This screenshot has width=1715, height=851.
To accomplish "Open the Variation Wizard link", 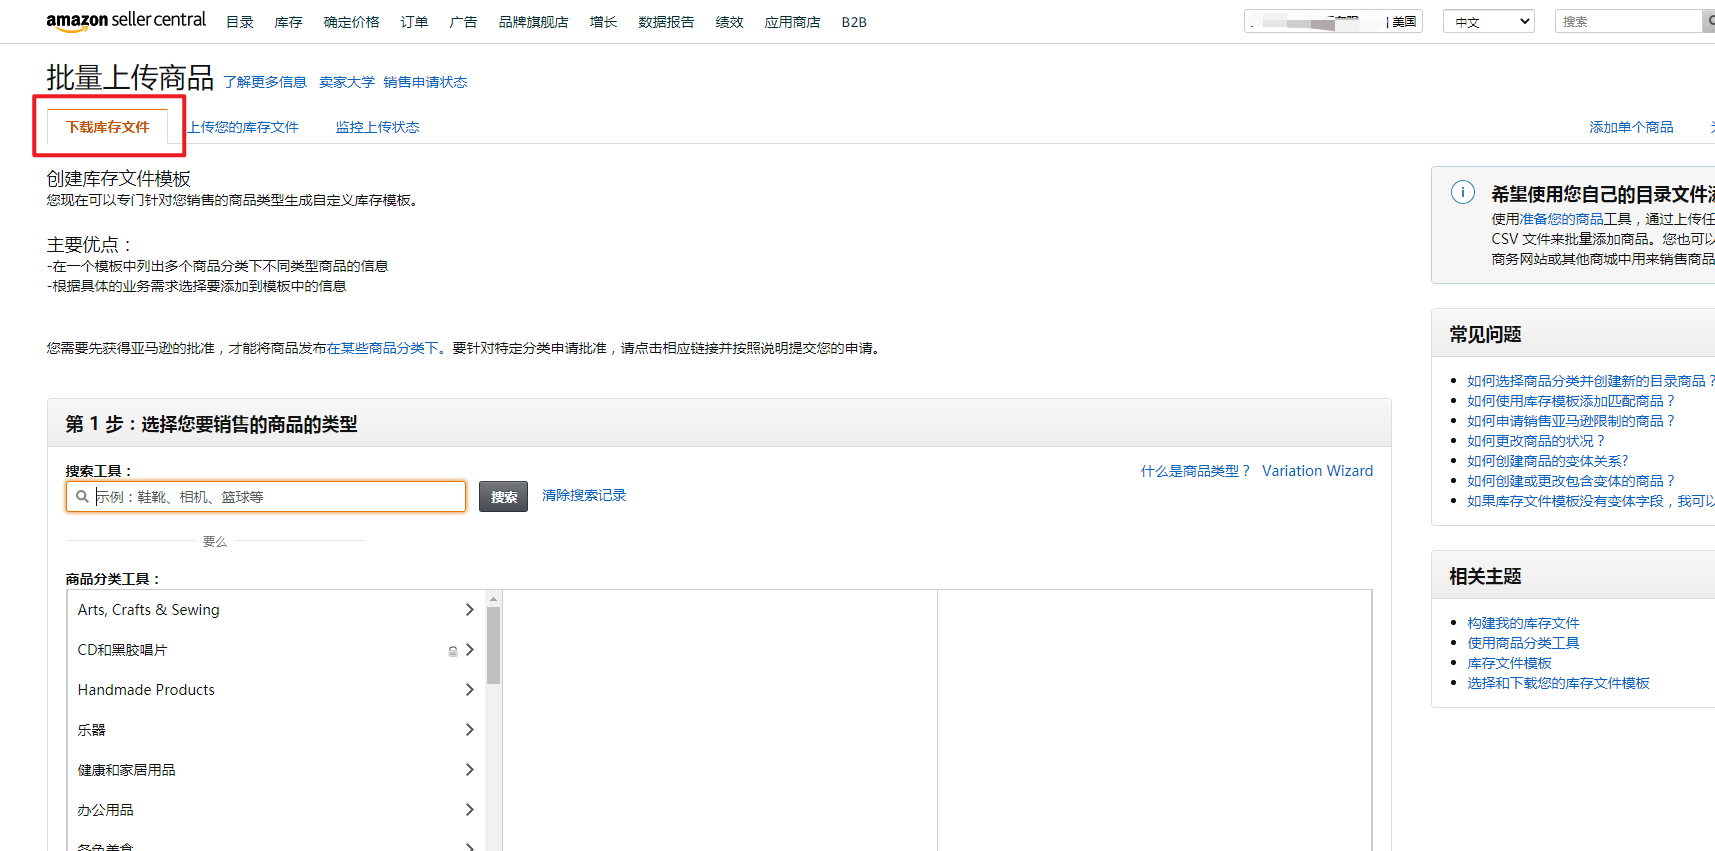I will (1317, 471).
